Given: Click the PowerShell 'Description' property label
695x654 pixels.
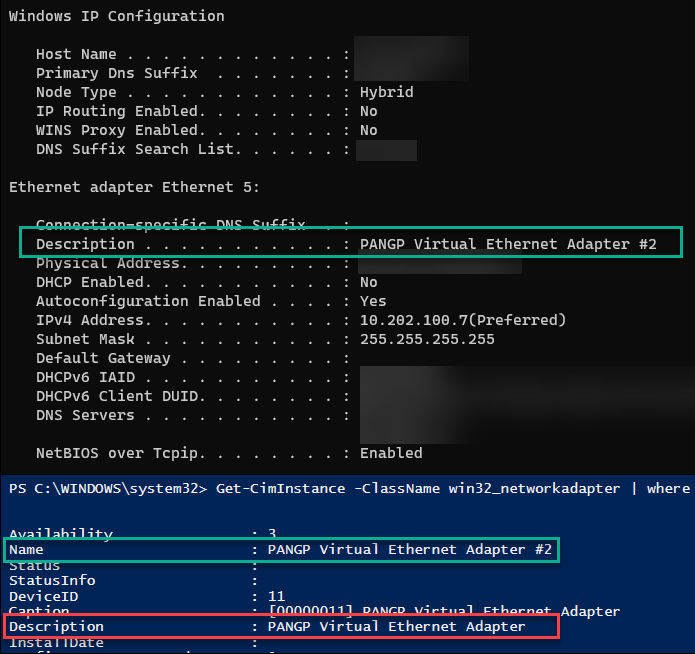Looking at the screenshot, I should click(56, 627).
